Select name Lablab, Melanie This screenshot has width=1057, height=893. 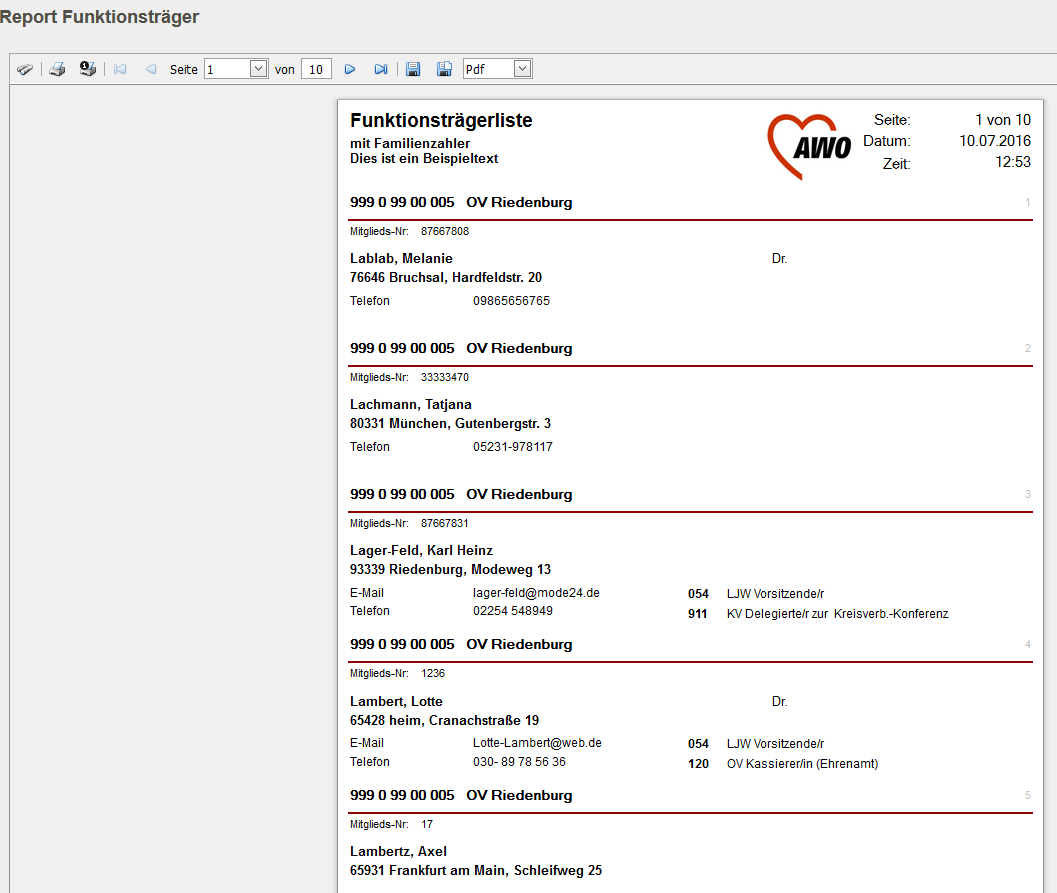point(401,259)
